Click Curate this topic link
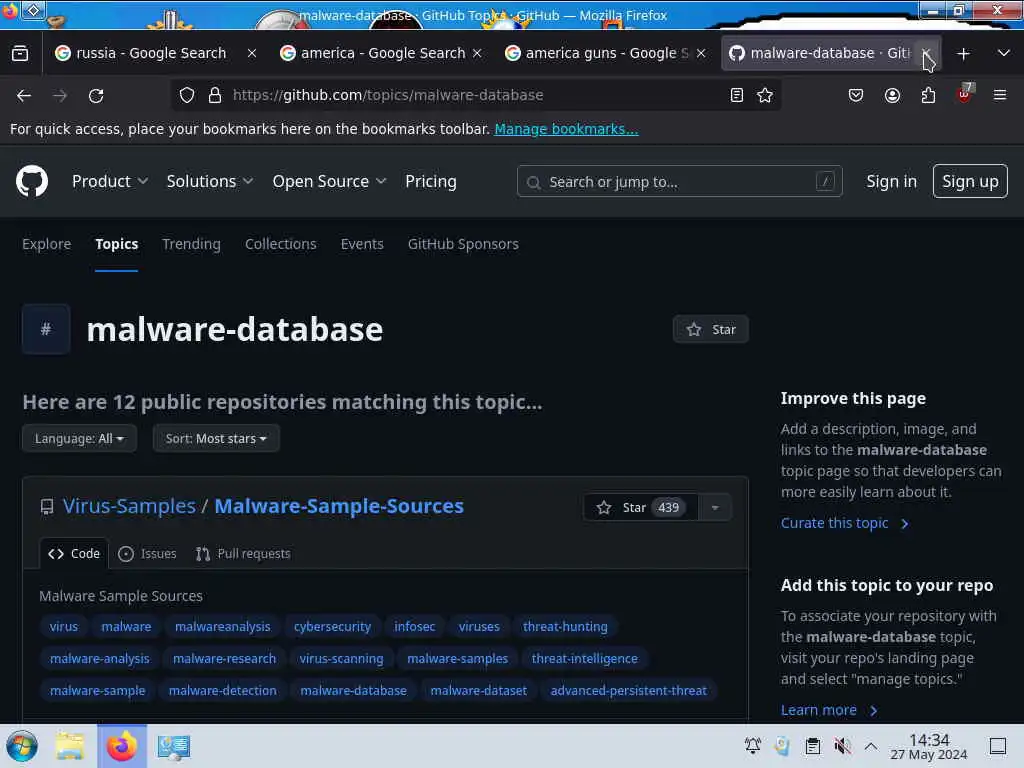The height and width of the screenshot is (768, 1024). 844,523
